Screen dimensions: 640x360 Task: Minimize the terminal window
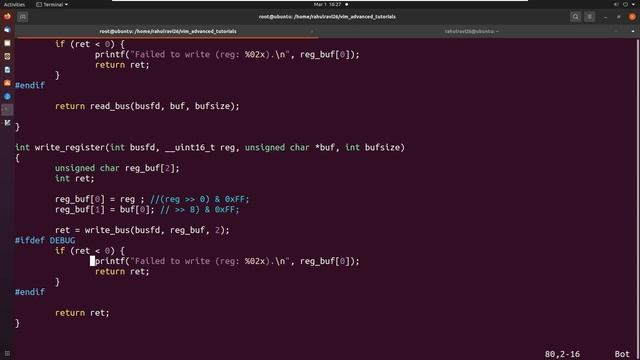pos(605,17)
